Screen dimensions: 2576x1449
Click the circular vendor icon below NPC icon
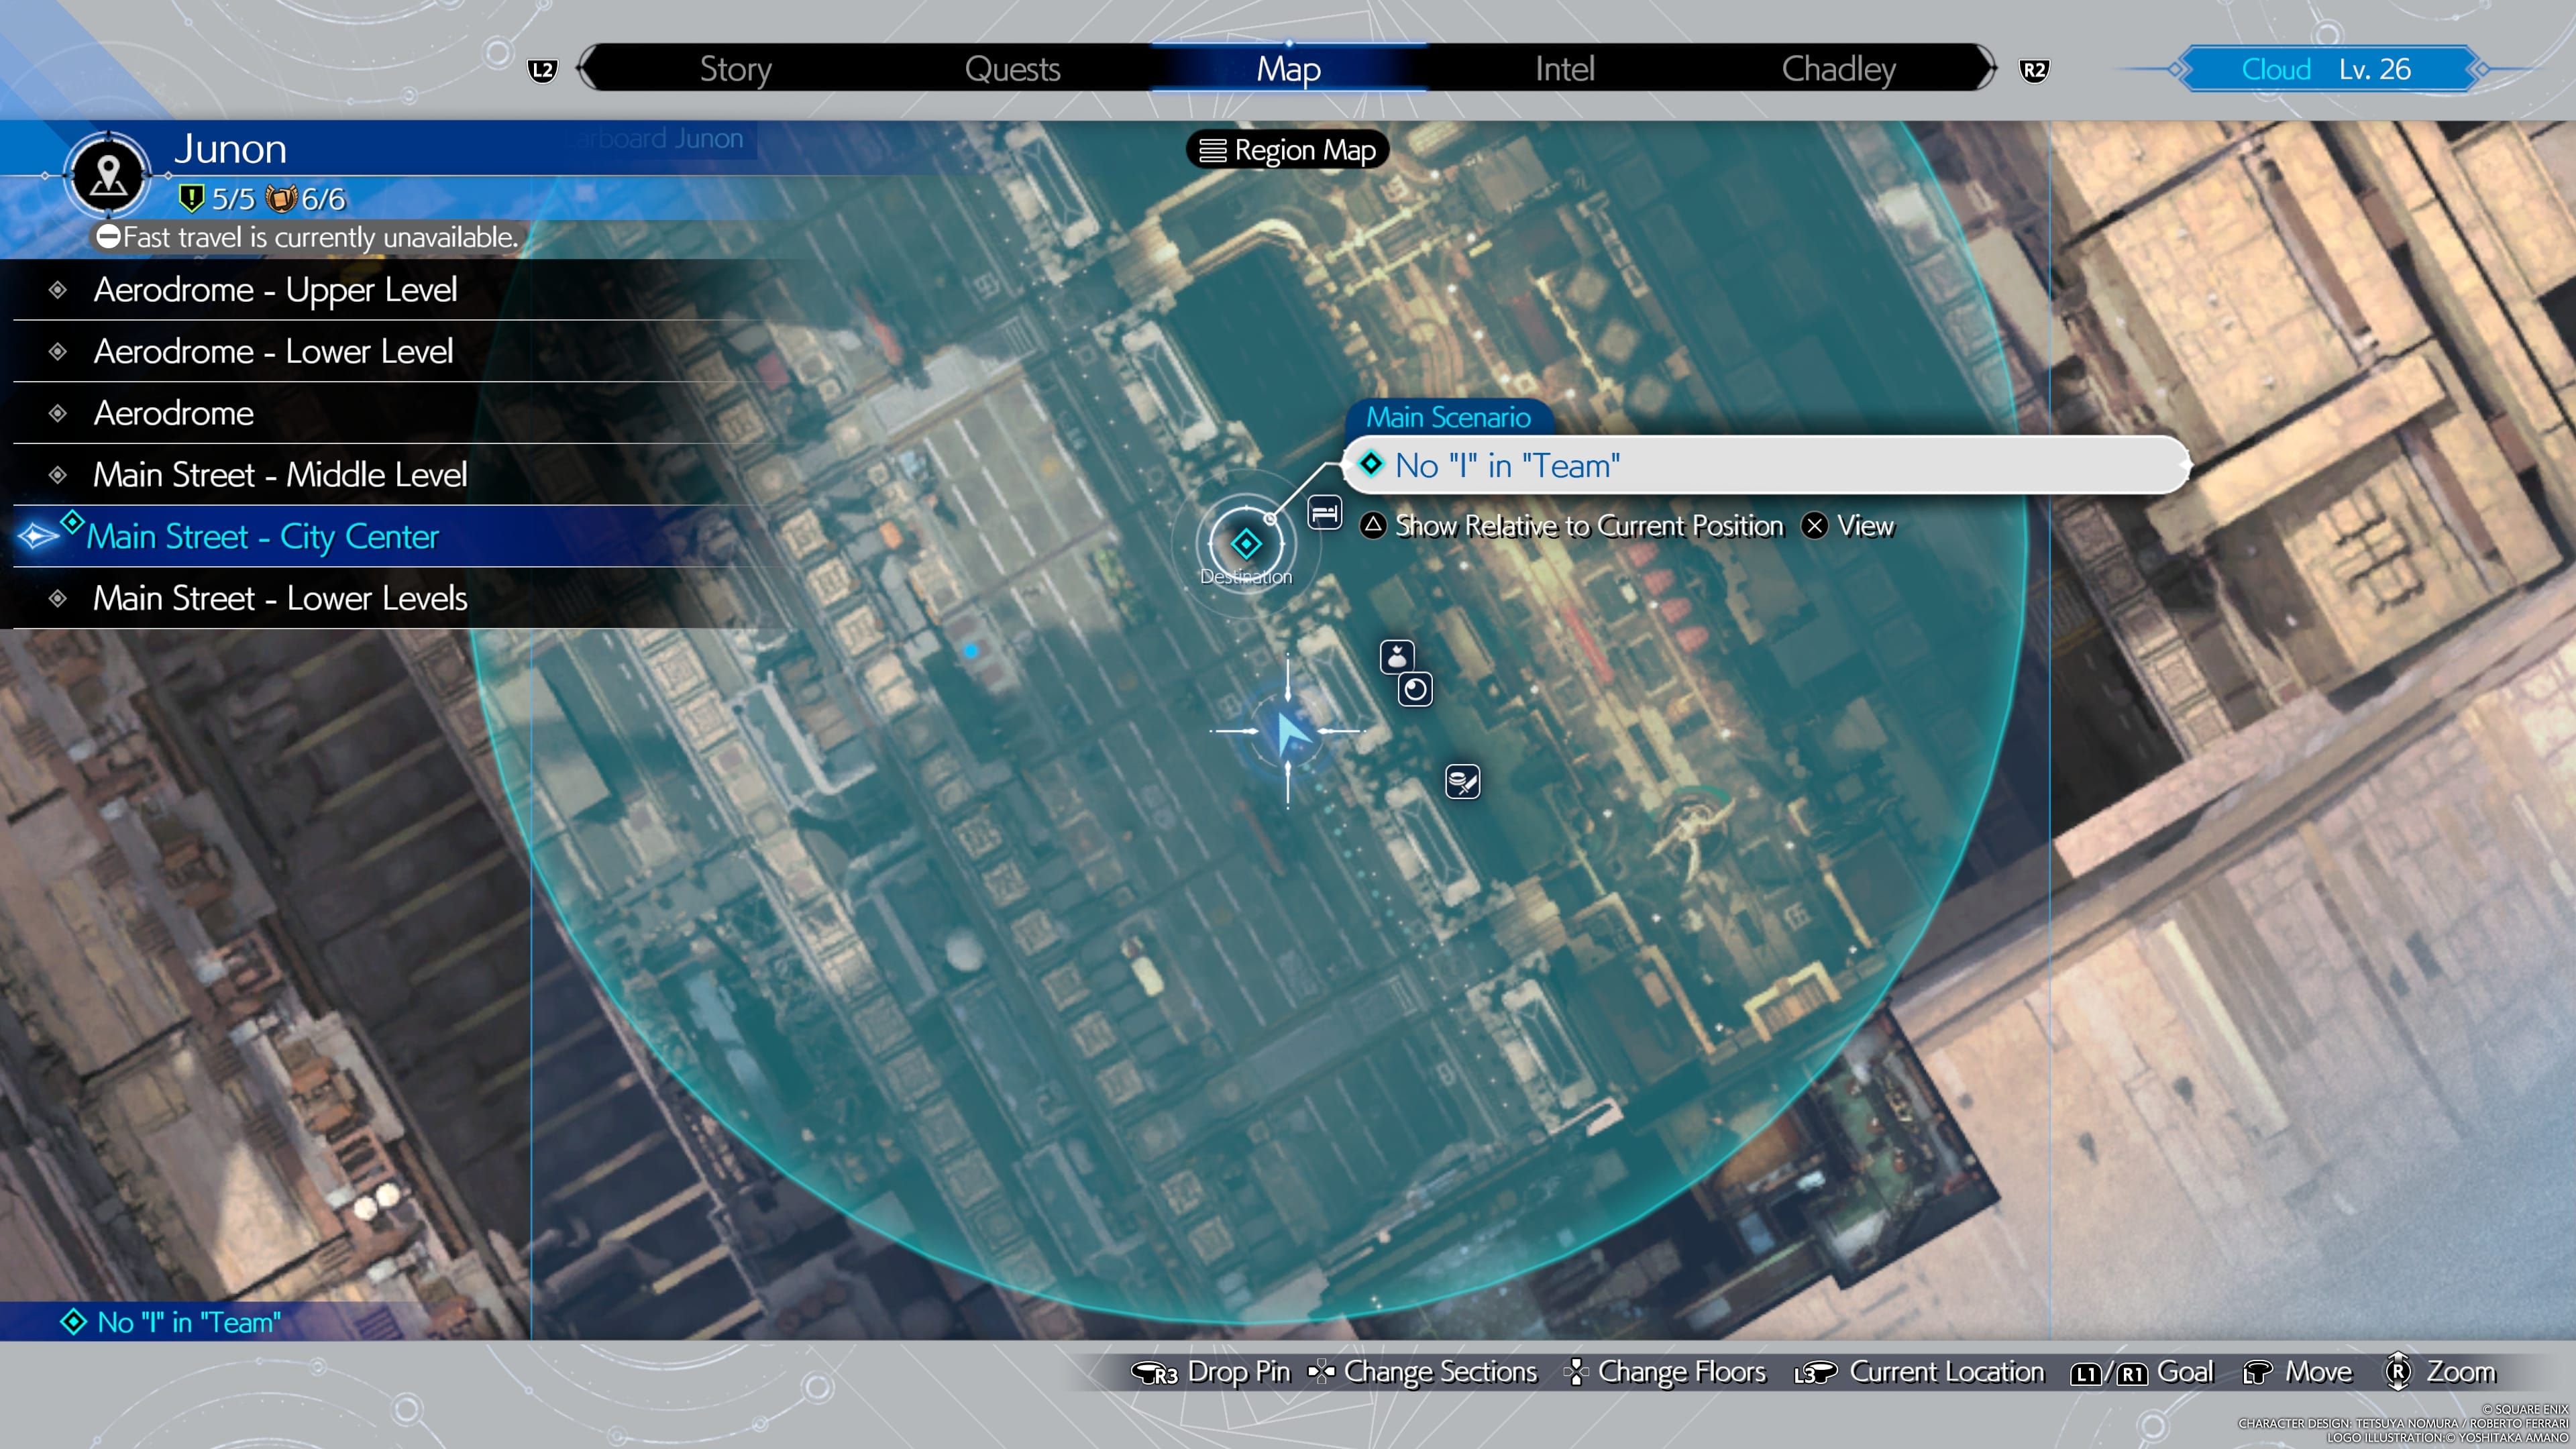click(1415, 690)
